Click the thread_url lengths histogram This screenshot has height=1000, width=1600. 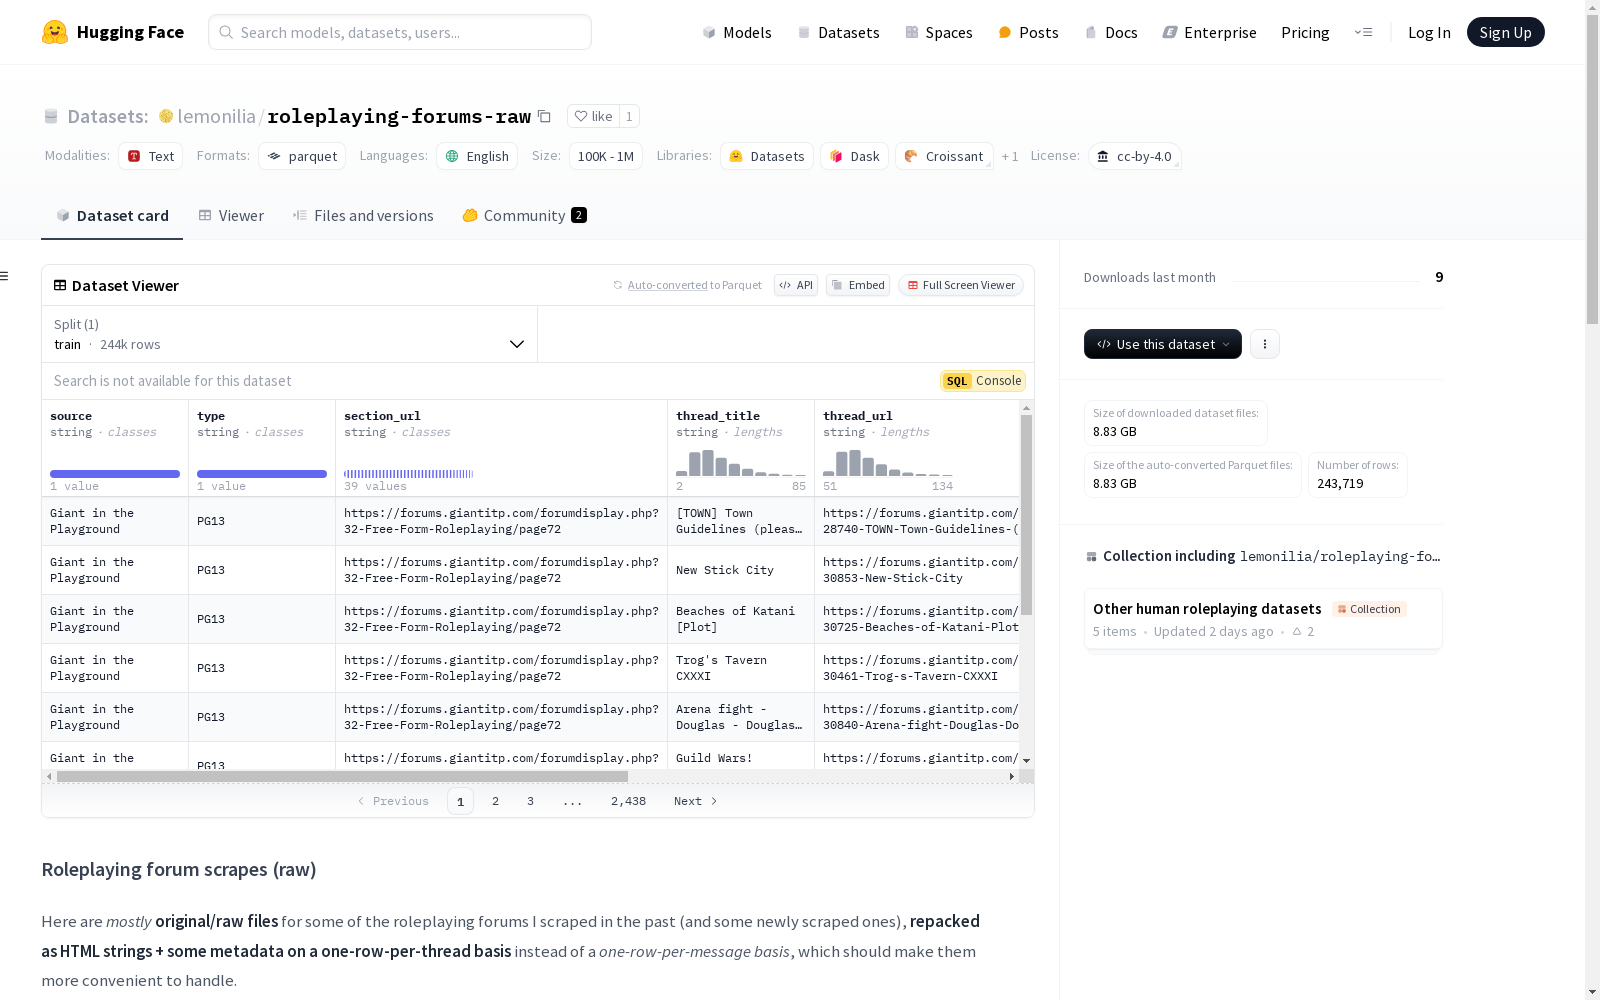pos(888,463)
